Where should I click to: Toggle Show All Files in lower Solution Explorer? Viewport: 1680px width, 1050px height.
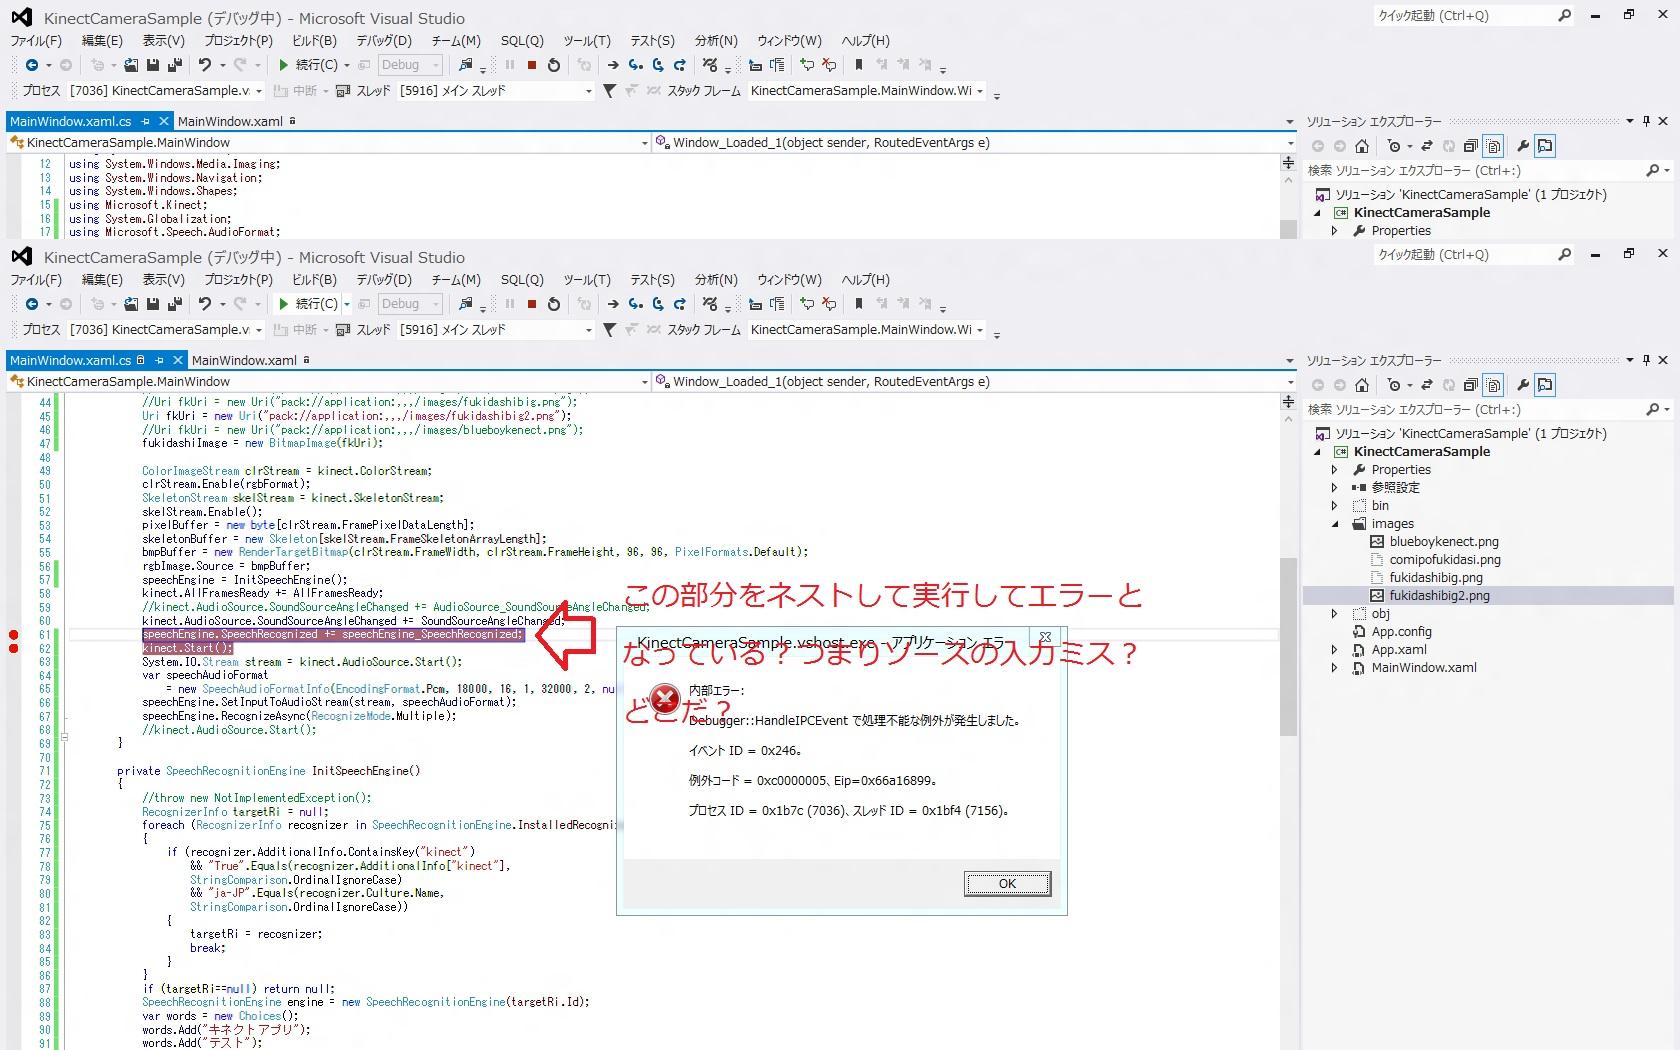tap(1493, 385)
